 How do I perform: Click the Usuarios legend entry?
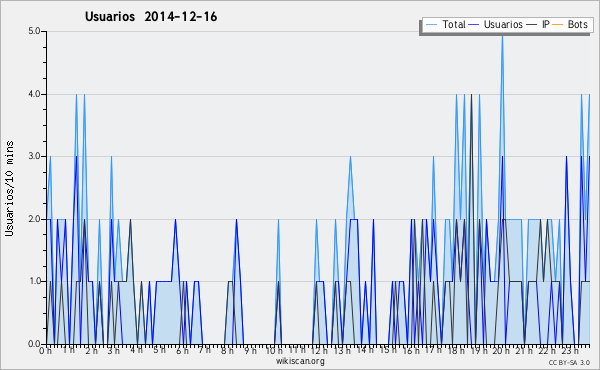(496, 24)
